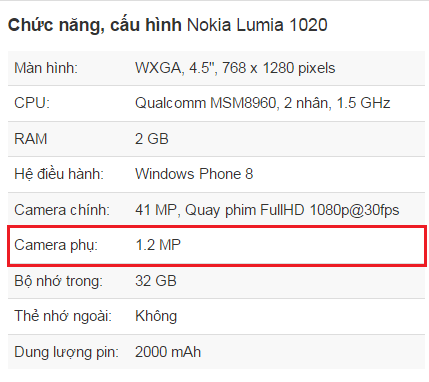Click the 2 GB RAM value
The height and width of the screenshot is (382, 429).
point(152,139)
